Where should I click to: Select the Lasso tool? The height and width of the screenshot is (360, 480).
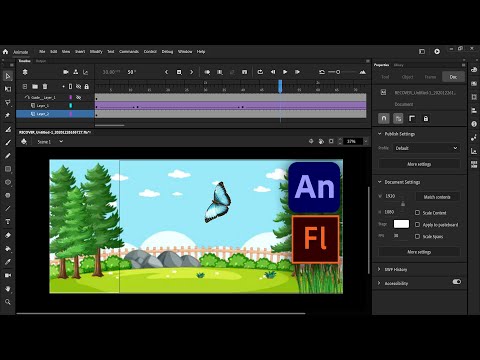(8, 102)
